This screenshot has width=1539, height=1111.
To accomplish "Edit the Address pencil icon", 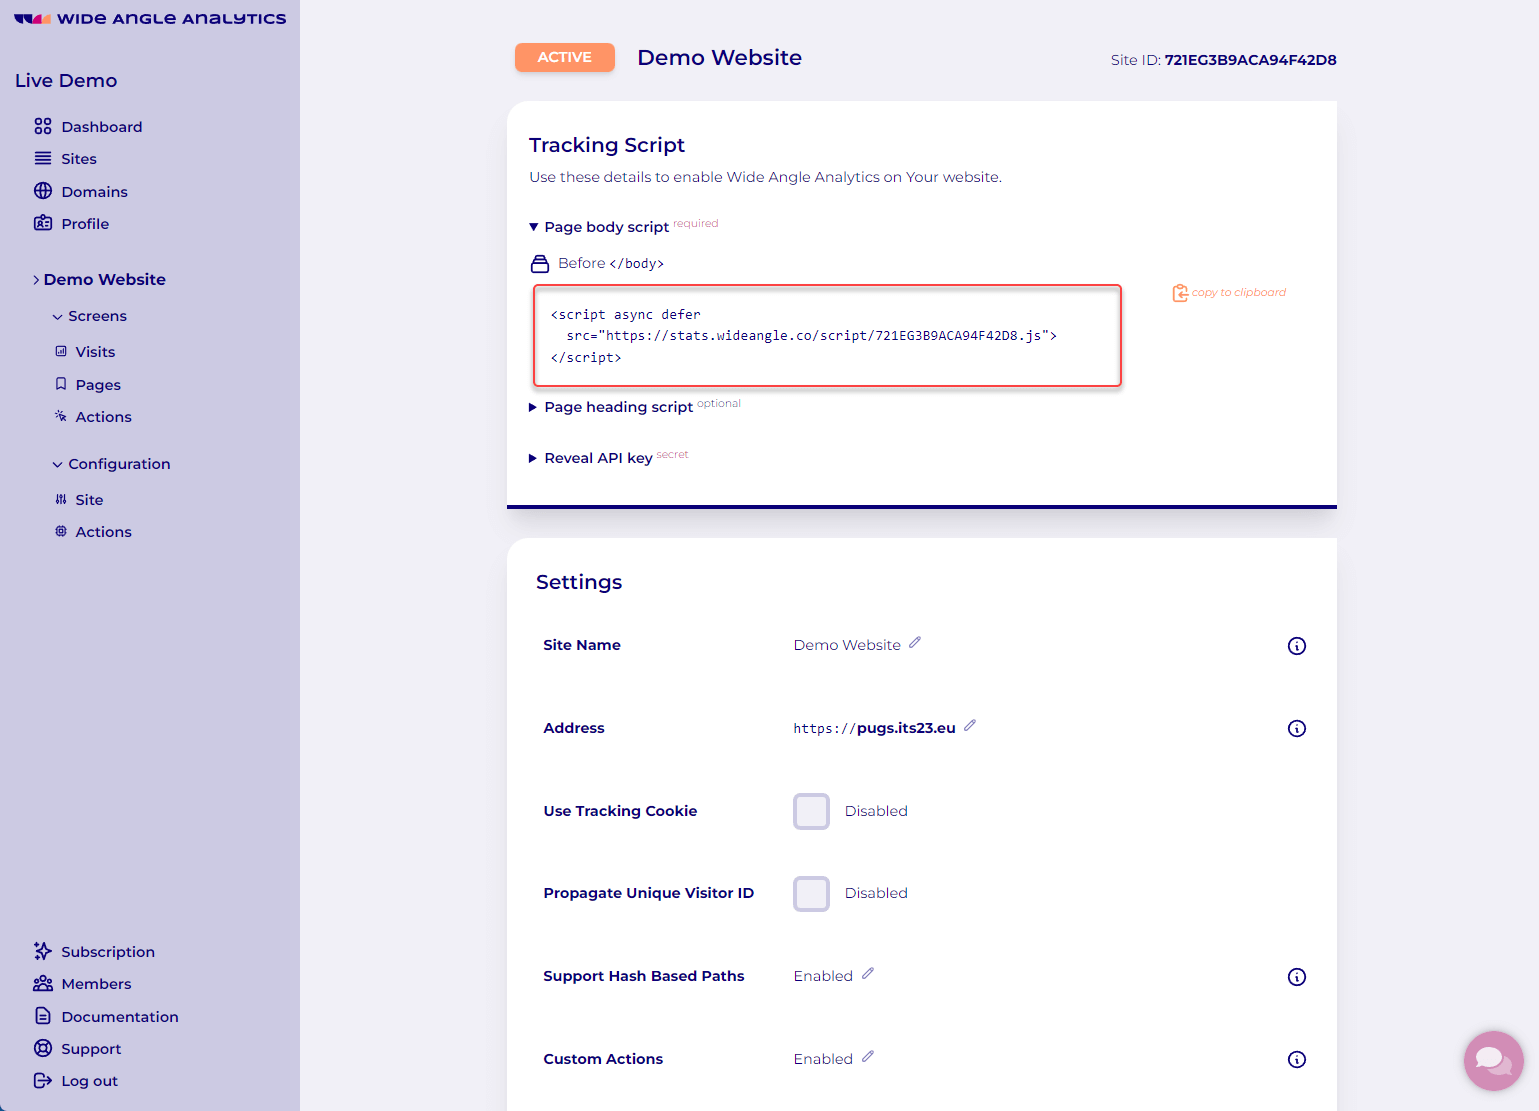I will click(x=970, y=726).
